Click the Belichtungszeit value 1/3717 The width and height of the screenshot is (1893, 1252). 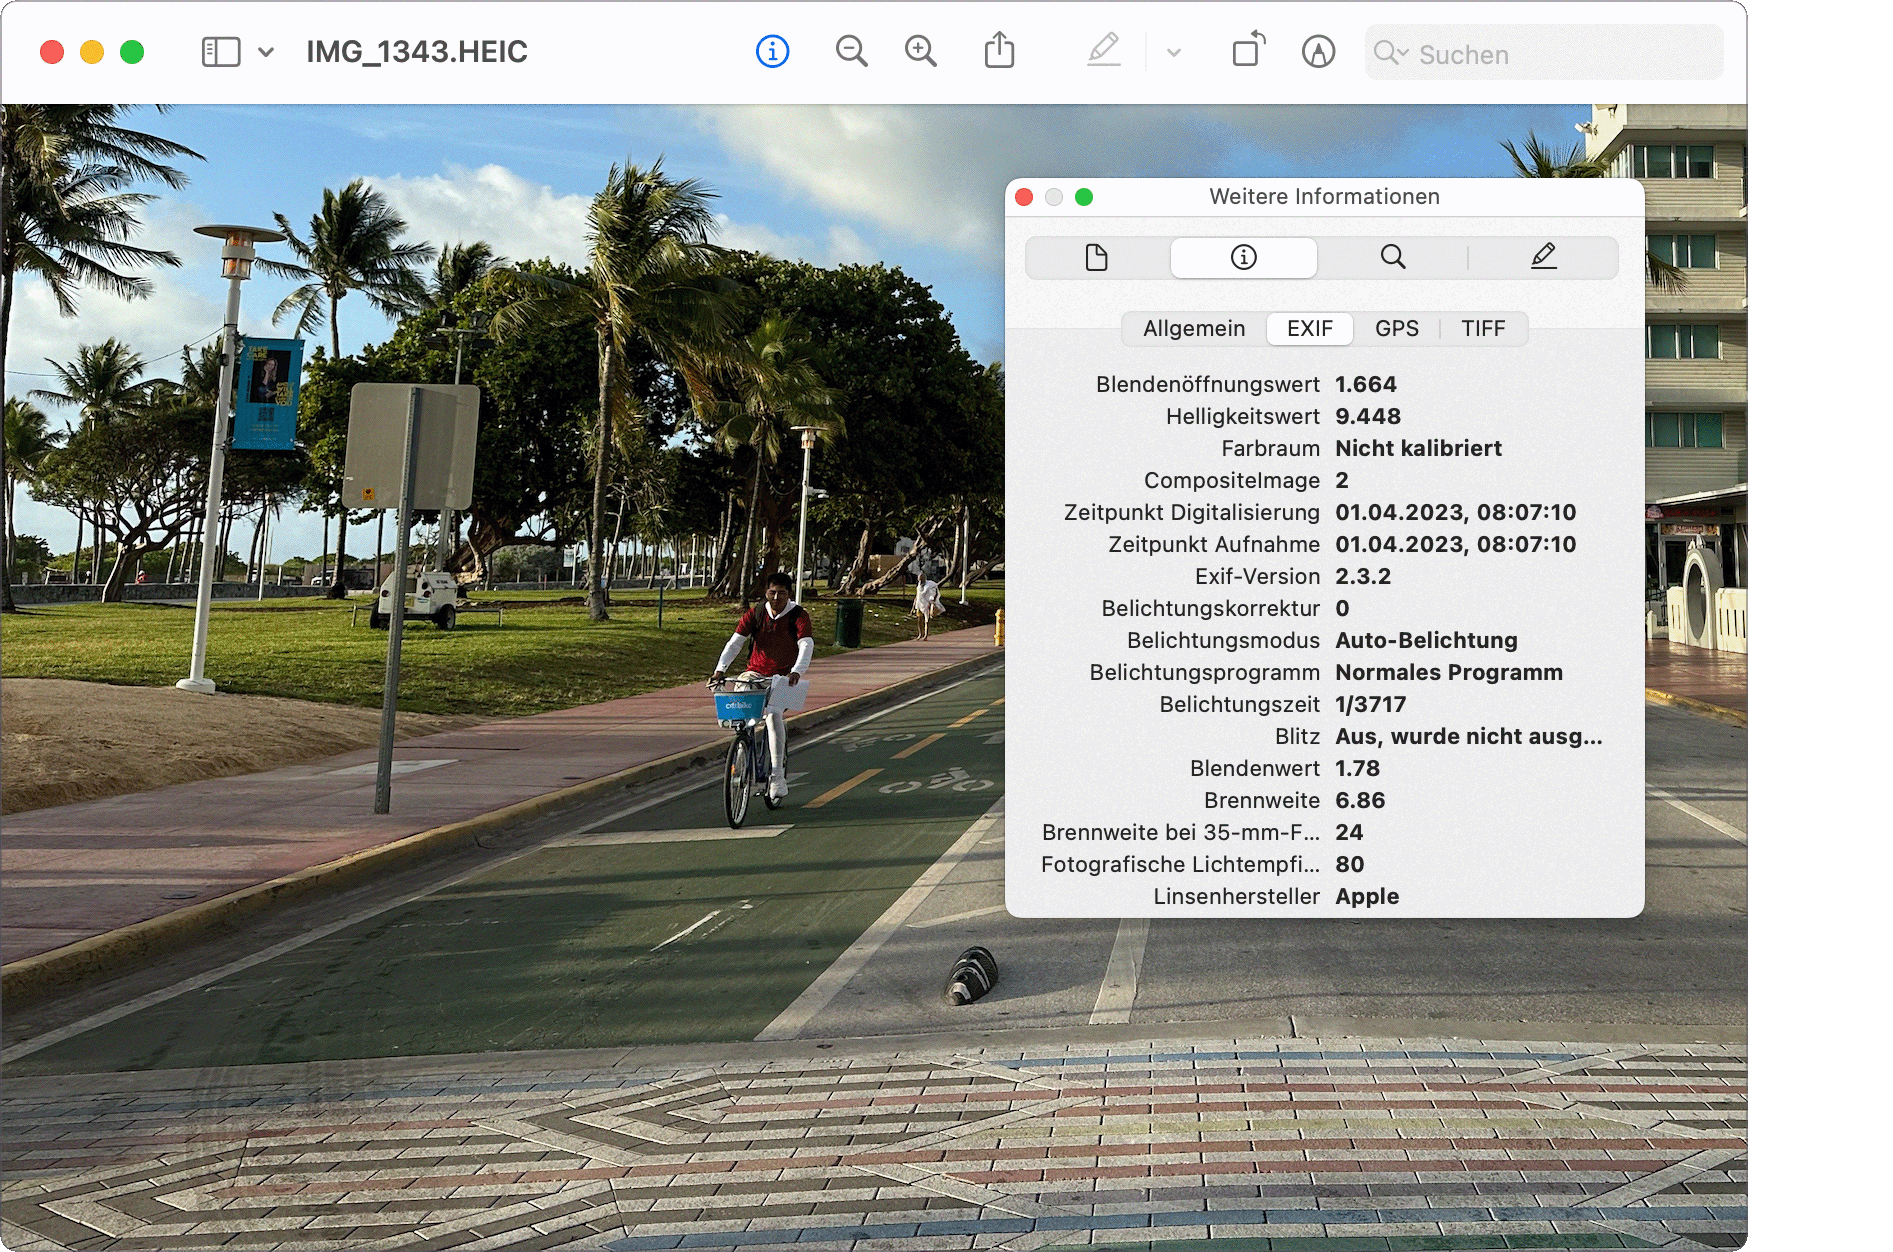tap(1371, 705)
